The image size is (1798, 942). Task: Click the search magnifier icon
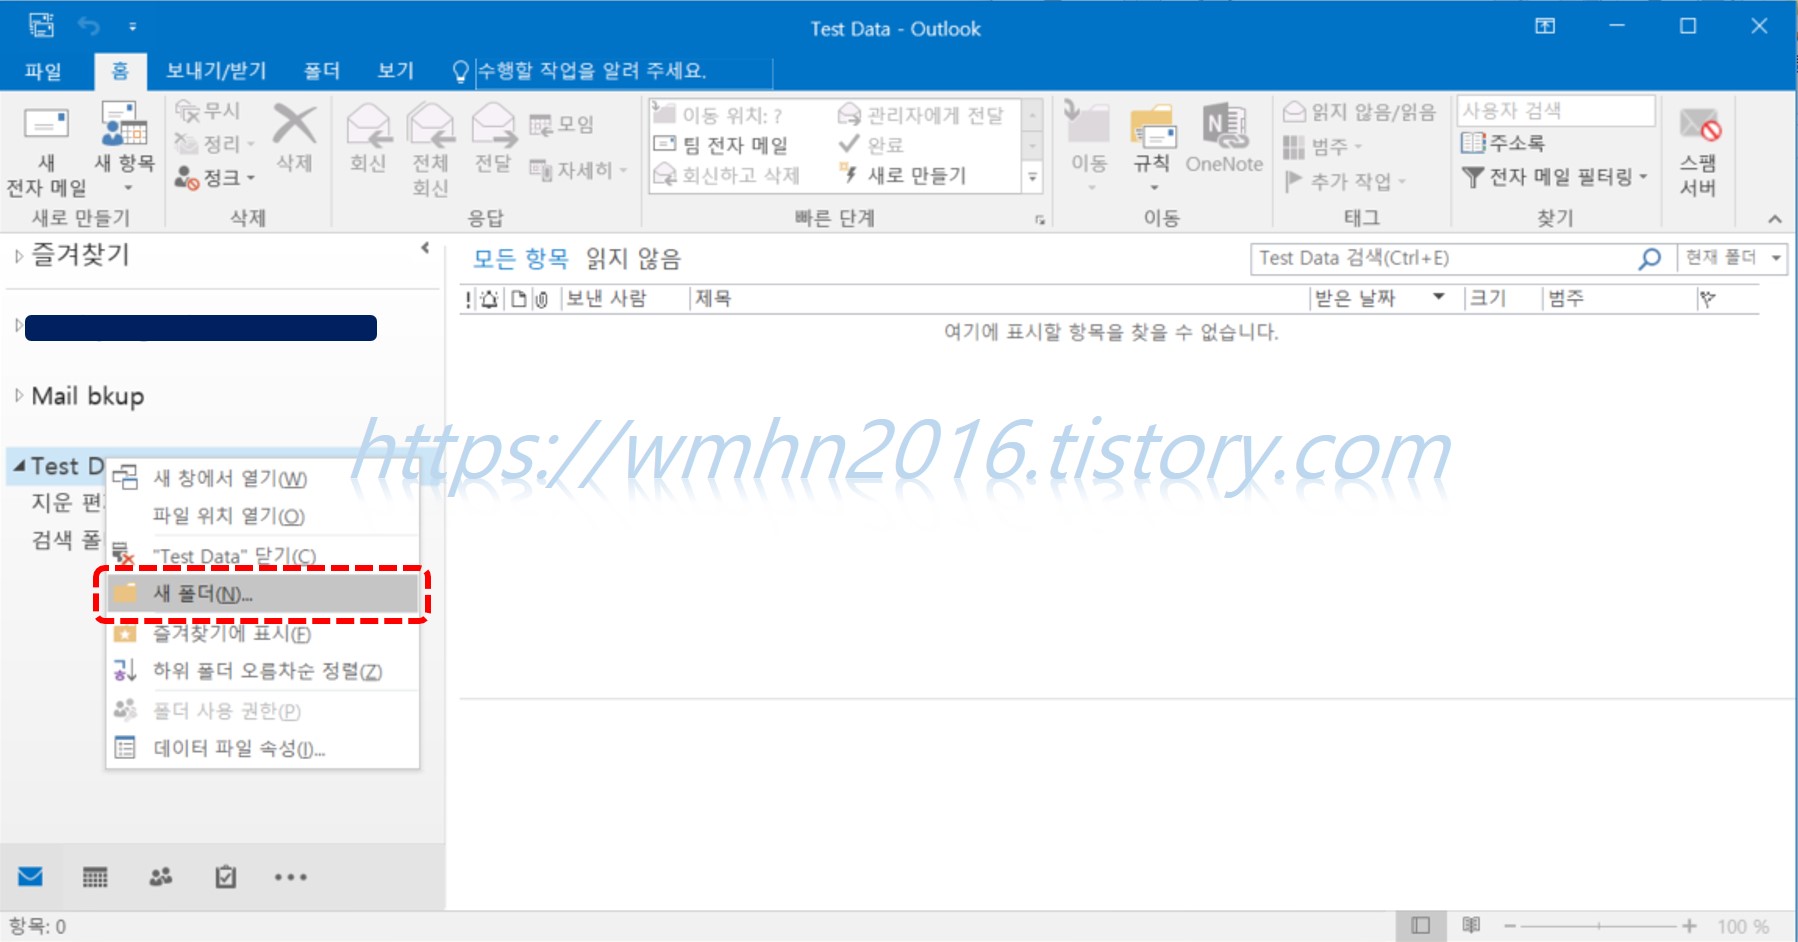[1650, 258]
